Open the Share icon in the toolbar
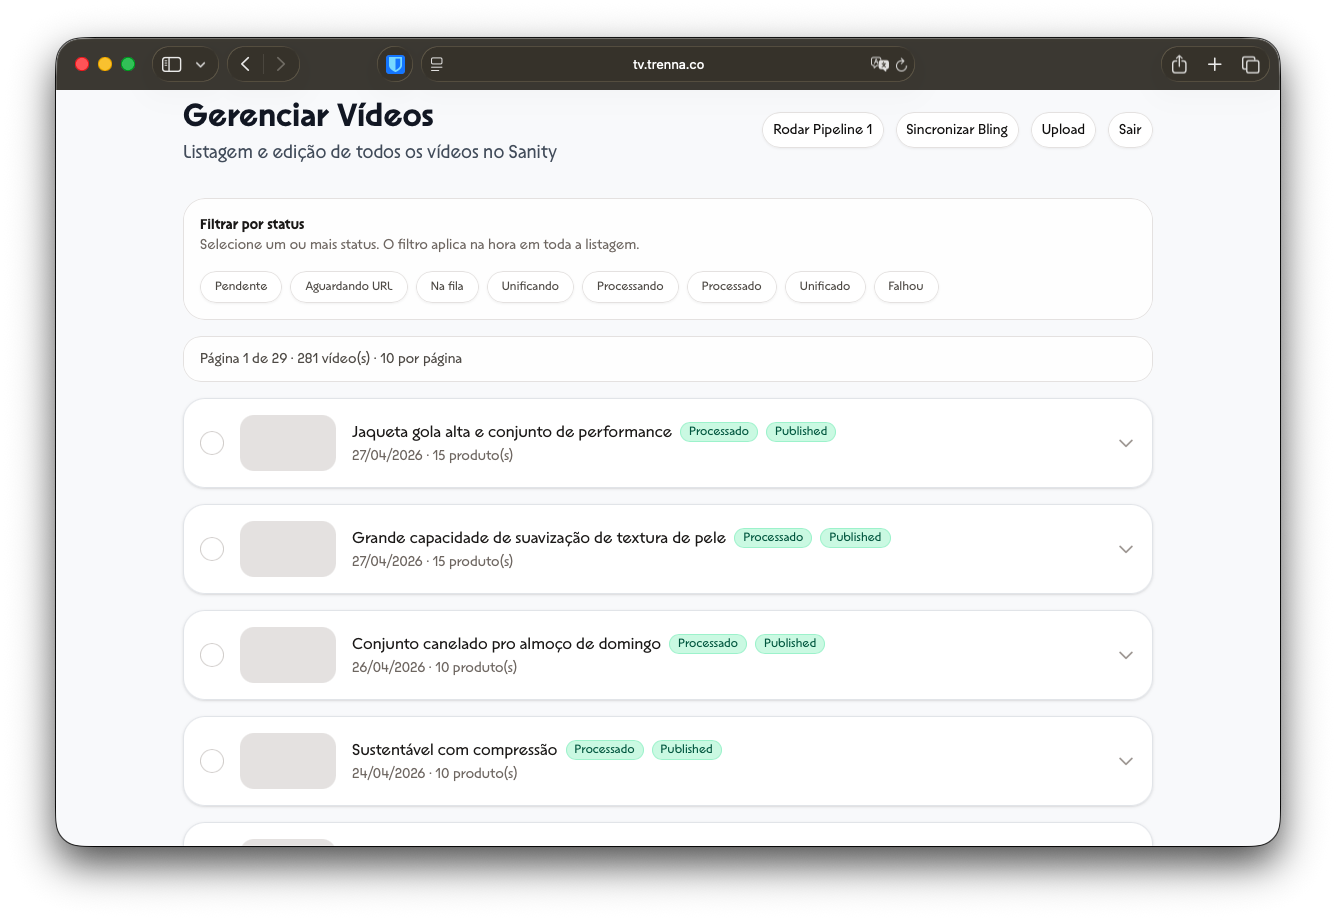The height and width of the screenshot is (920, 1336). coord(1179,64)
